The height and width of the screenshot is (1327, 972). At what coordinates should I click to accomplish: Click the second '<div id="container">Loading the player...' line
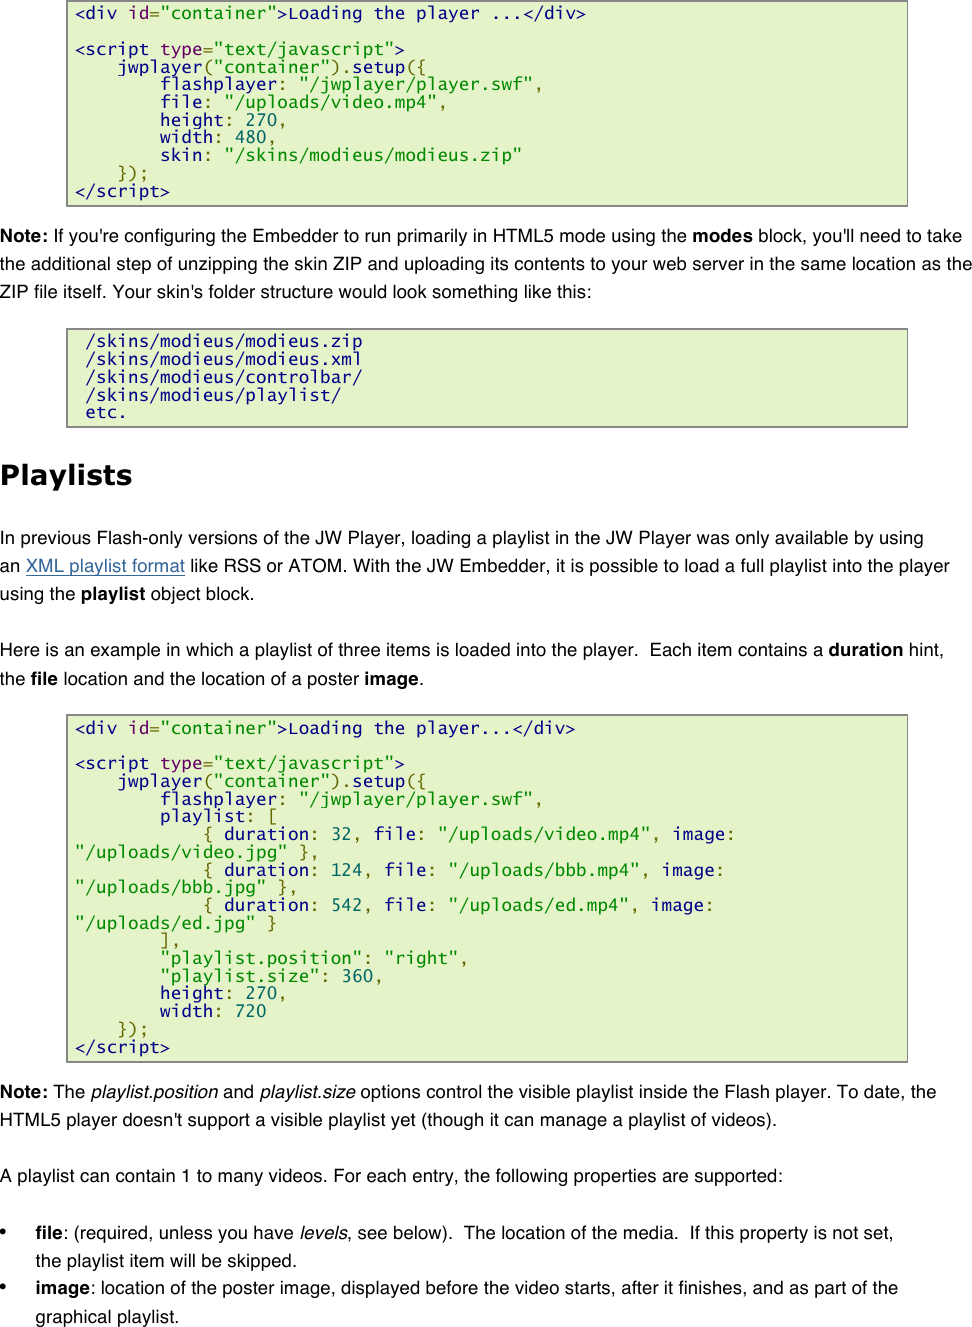click(x=325, y=728)
